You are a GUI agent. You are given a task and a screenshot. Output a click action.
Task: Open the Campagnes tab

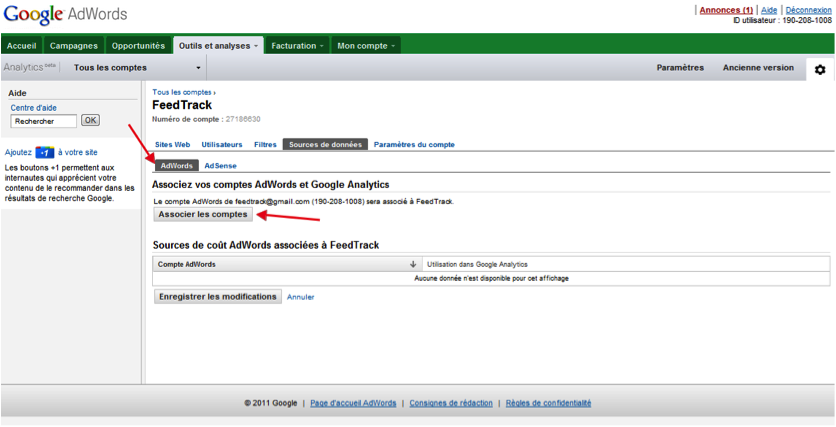point(74,46)
